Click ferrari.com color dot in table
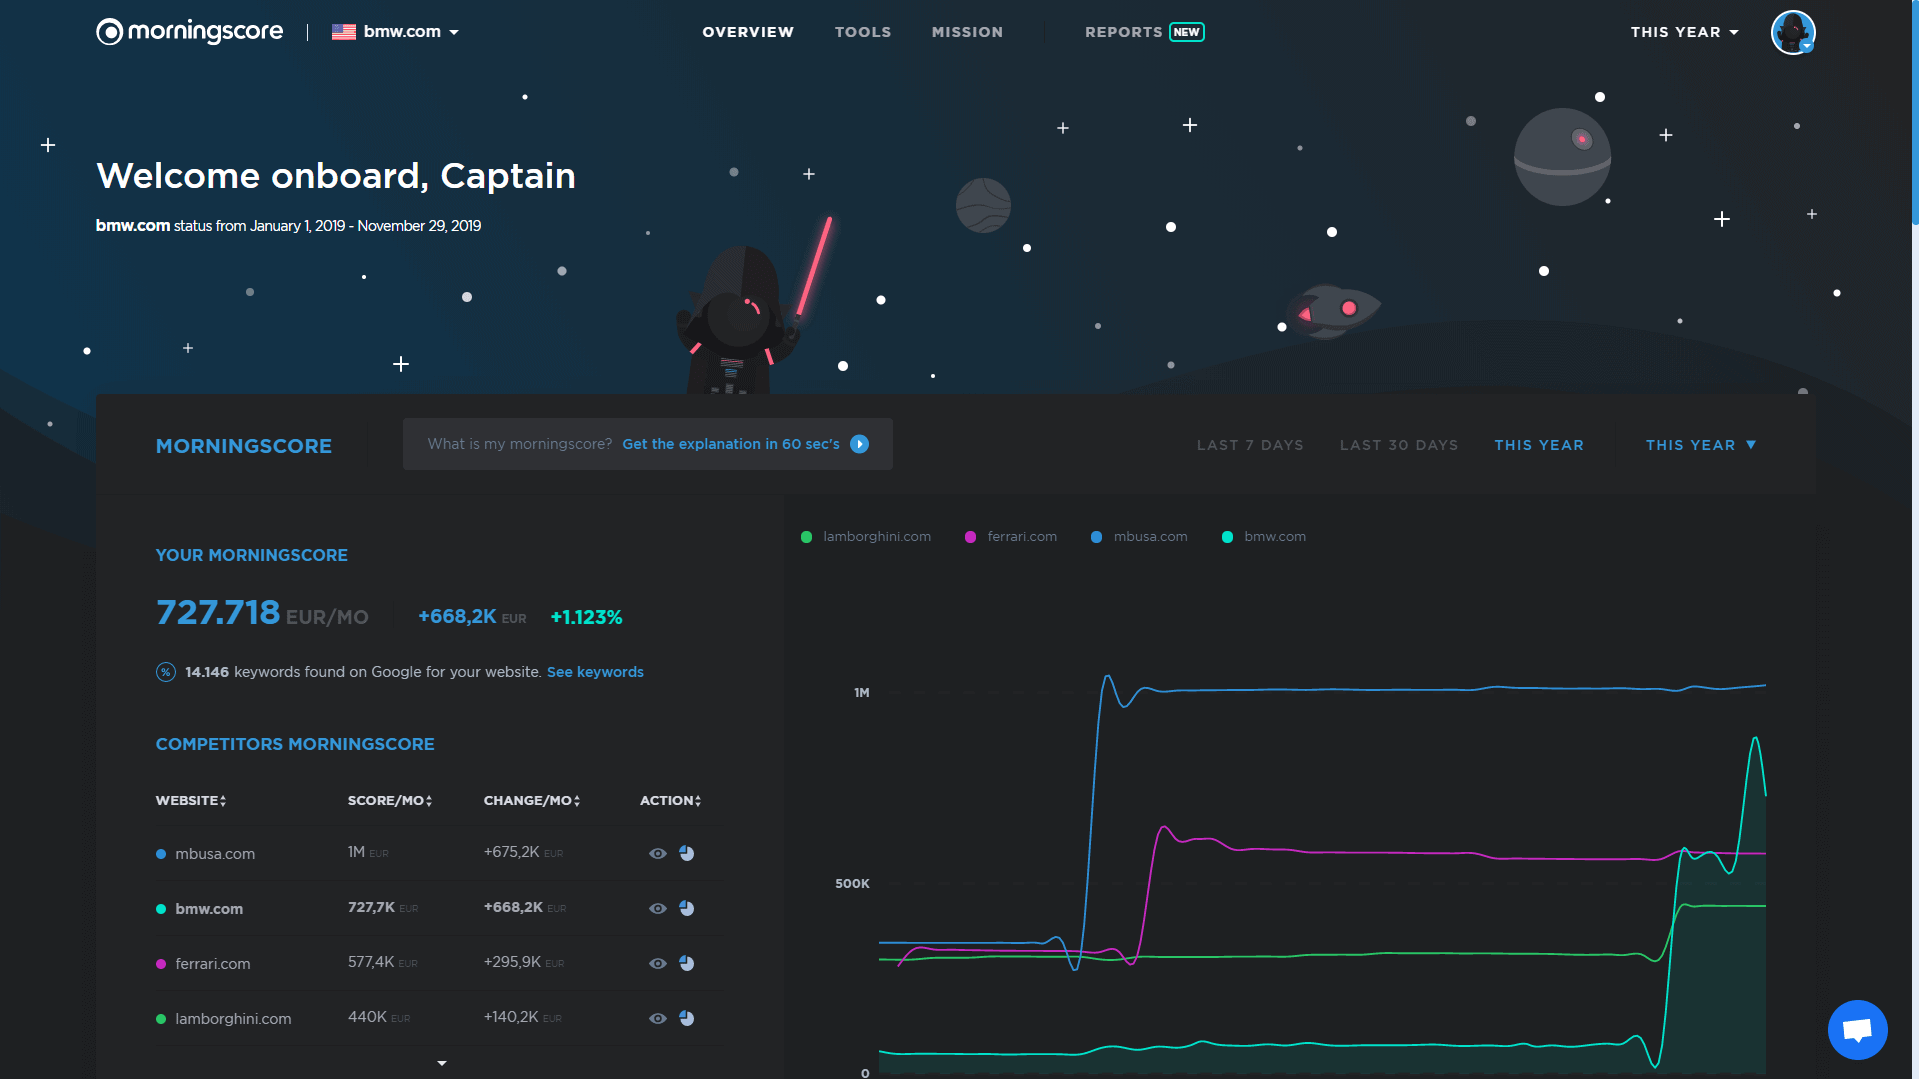Viewport: 1919px width, 1079px height. coord(161,964)
